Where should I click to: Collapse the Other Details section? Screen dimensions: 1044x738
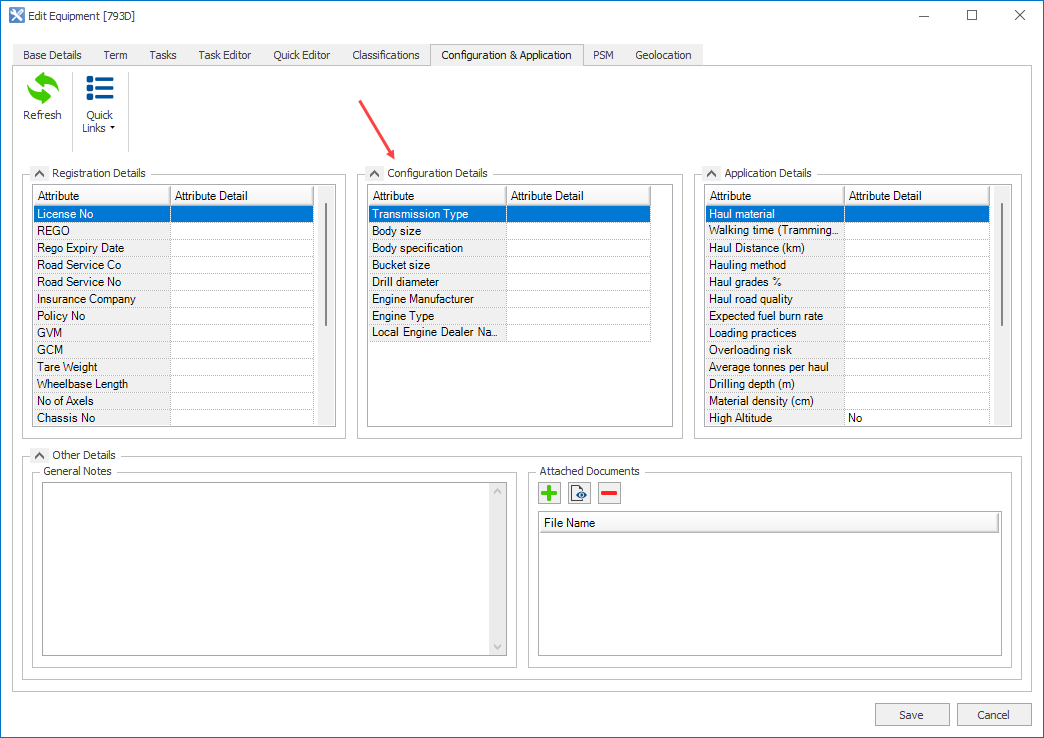point(40,456)
